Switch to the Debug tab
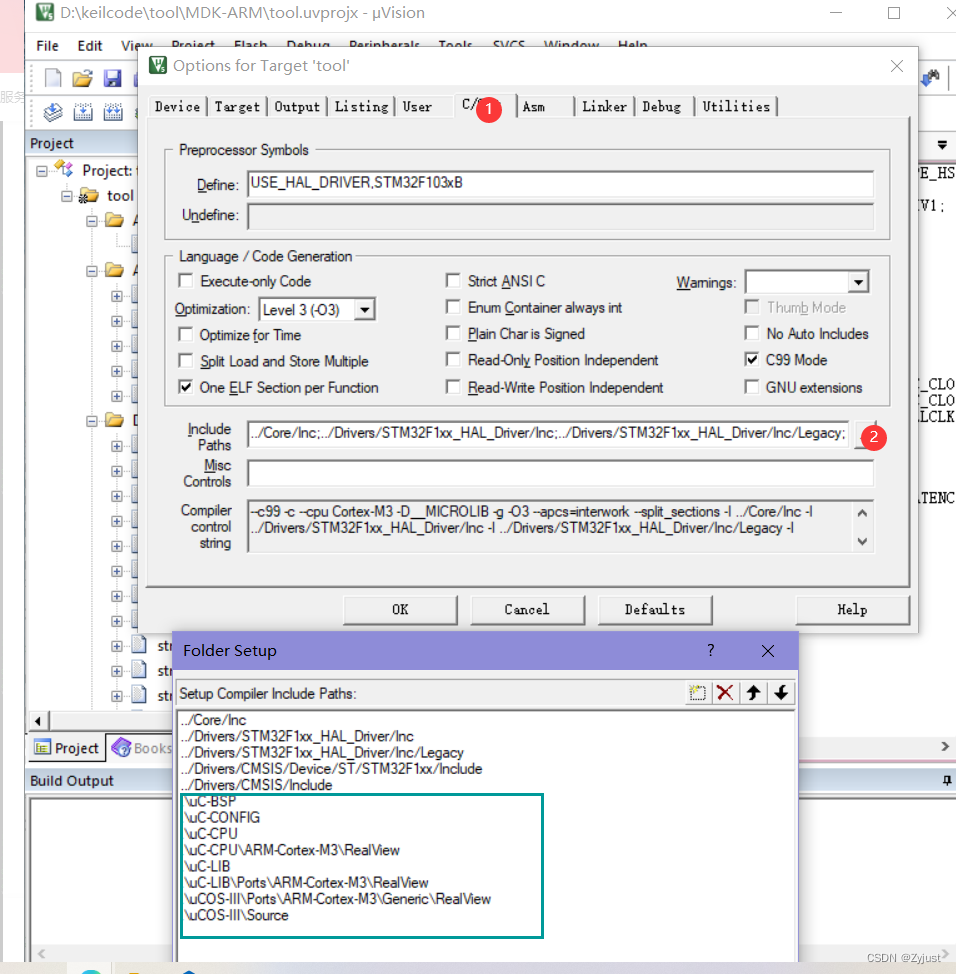Viewport: 956px width, 974px height. [662, 106]
